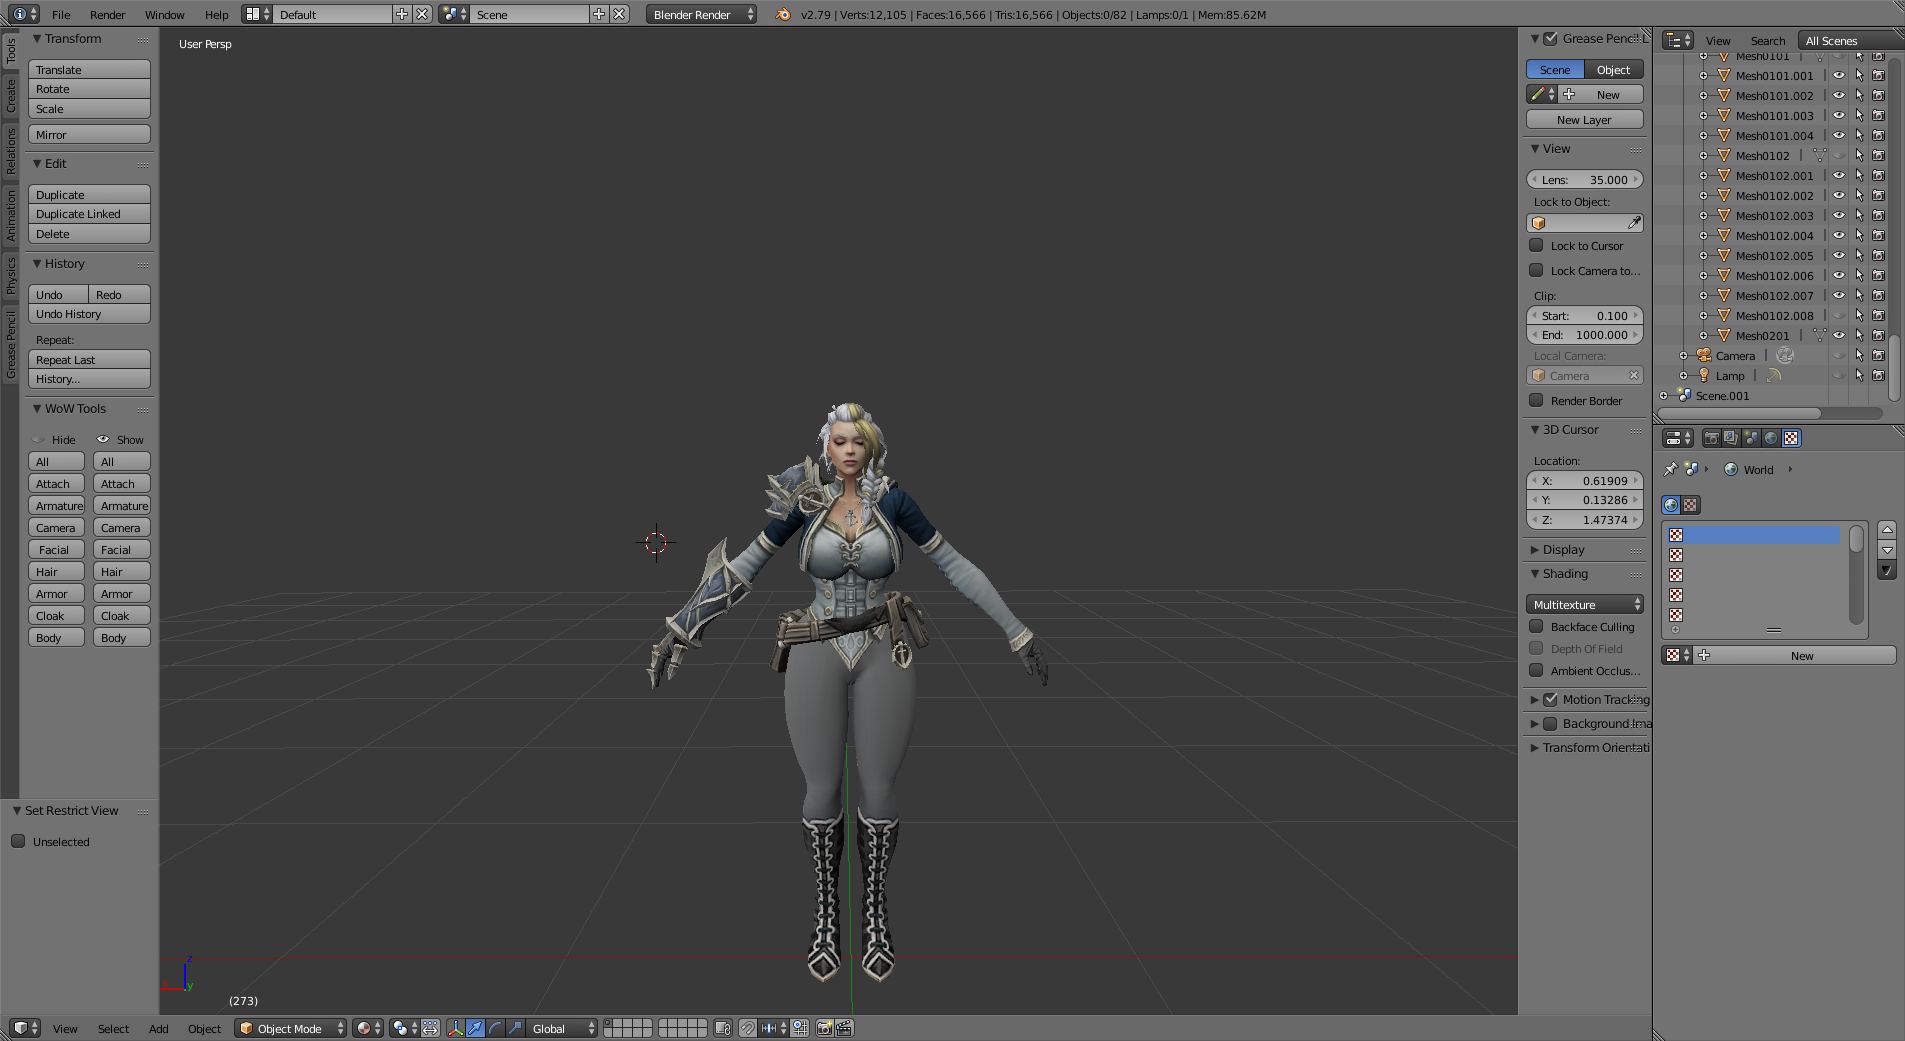Adjust the Lens 35.000 slider field

click(1585, 179)
